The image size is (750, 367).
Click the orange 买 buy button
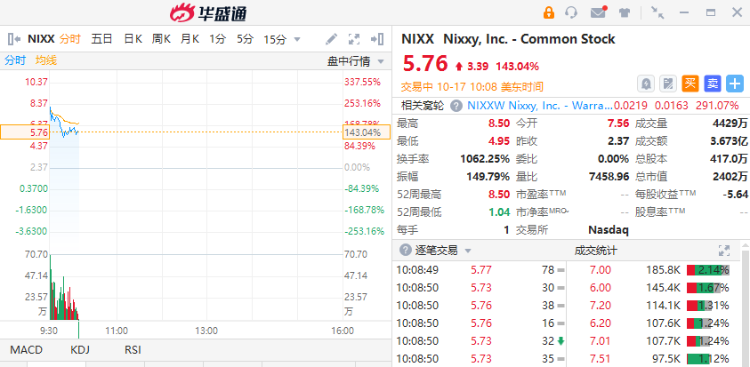[690, 84]
